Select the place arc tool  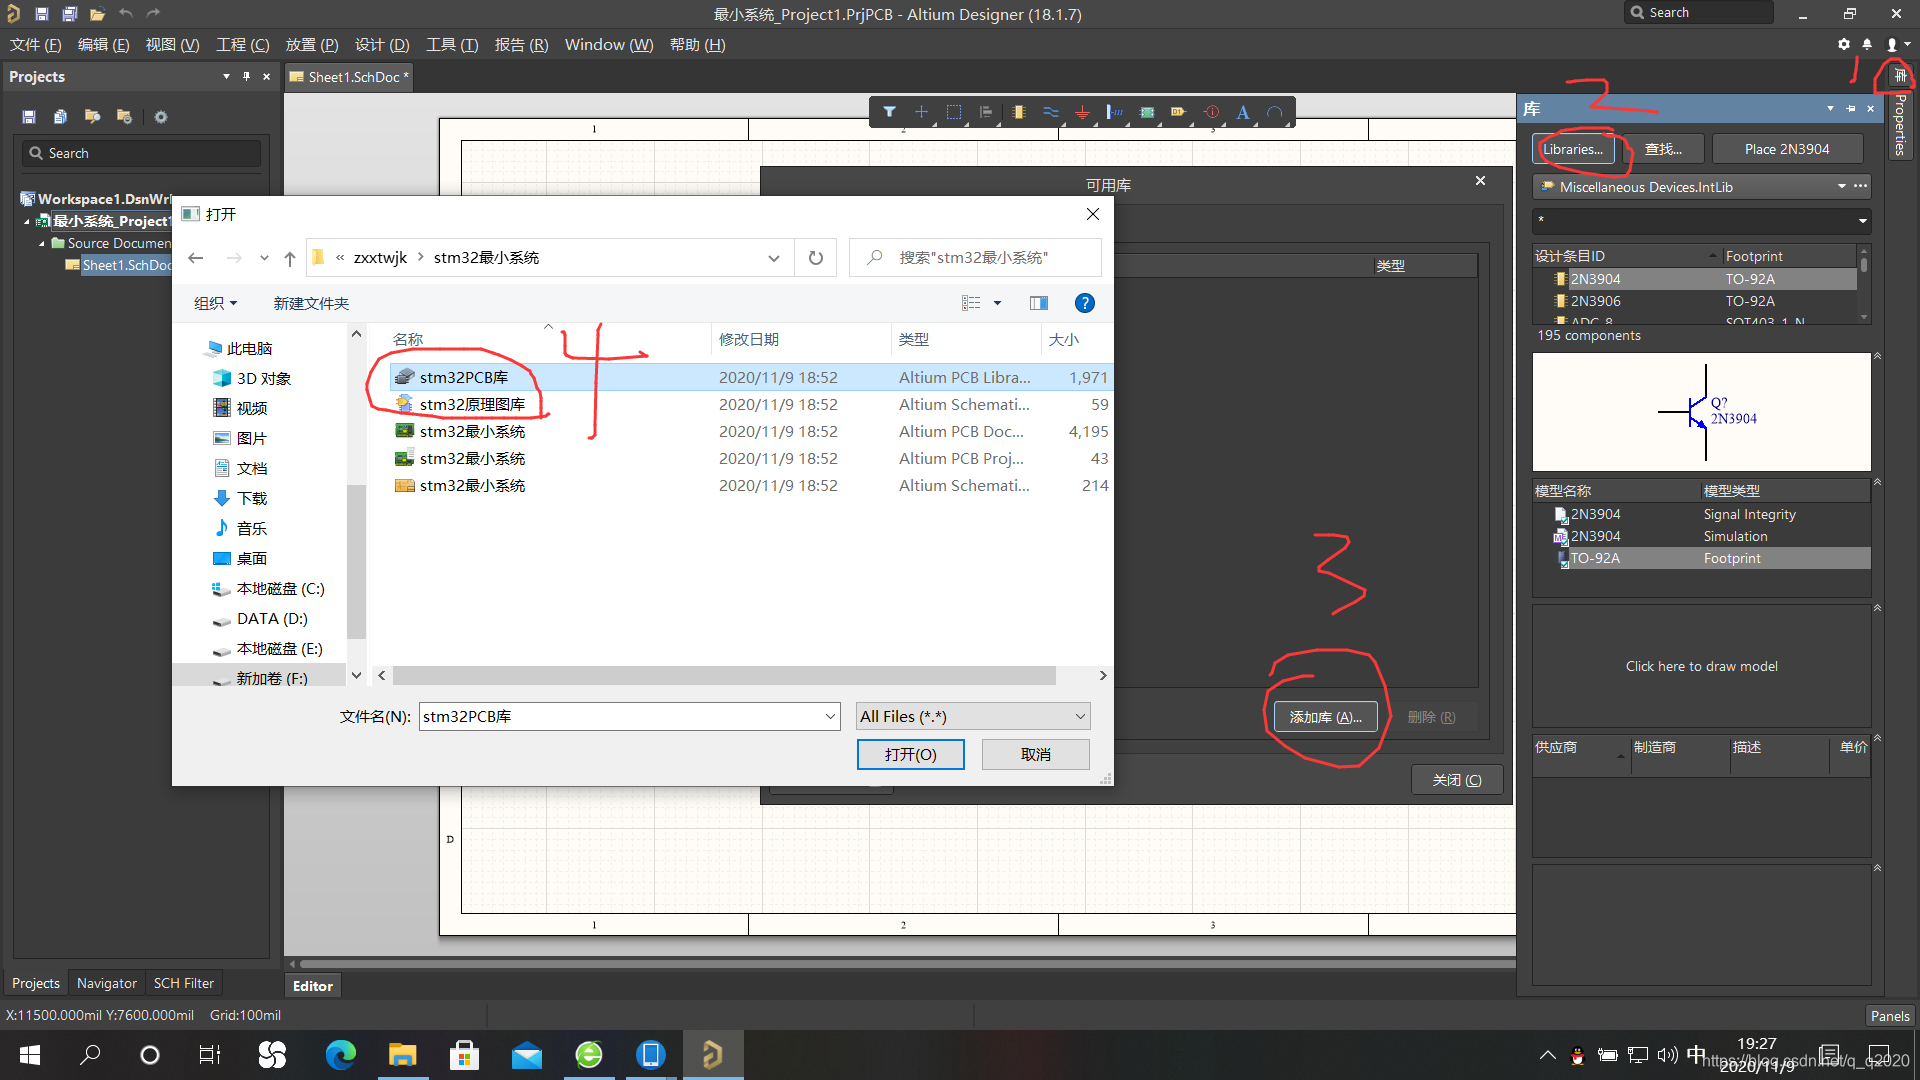point(1275,112)
